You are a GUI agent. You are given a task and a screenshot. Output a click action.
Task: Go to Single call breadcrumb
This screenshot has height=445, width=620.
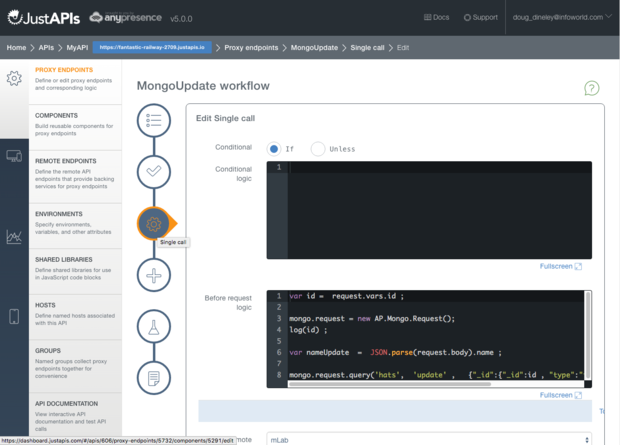(x=367, y=47)
